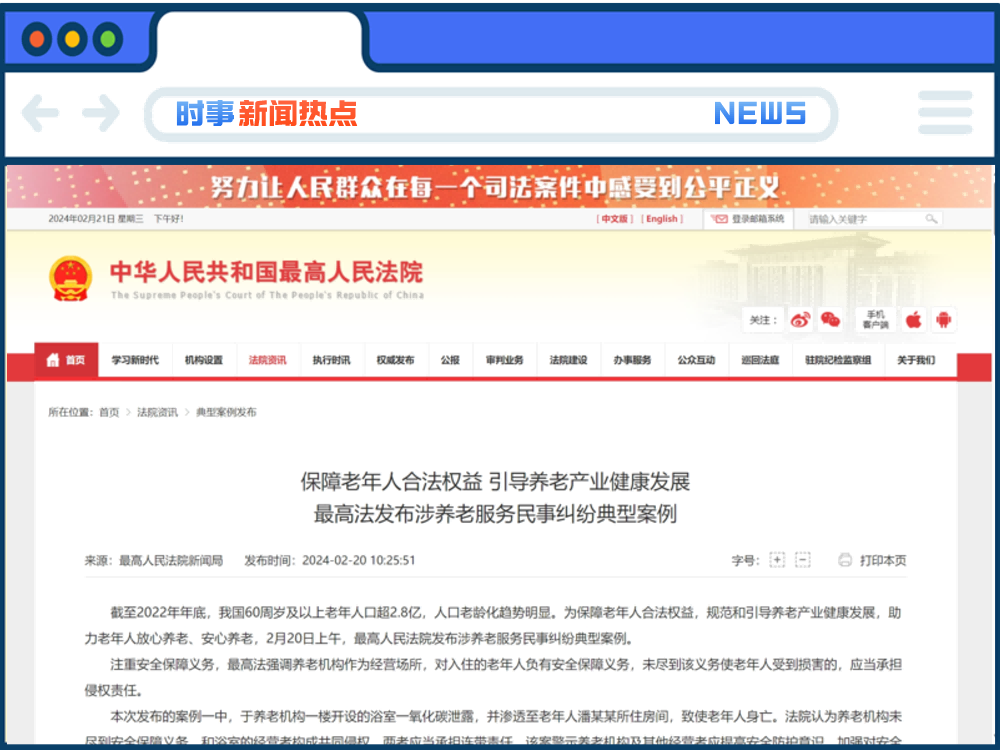Open the WeChat follow icon
The image size is (1000, 750).
click(x=831, y=320)
